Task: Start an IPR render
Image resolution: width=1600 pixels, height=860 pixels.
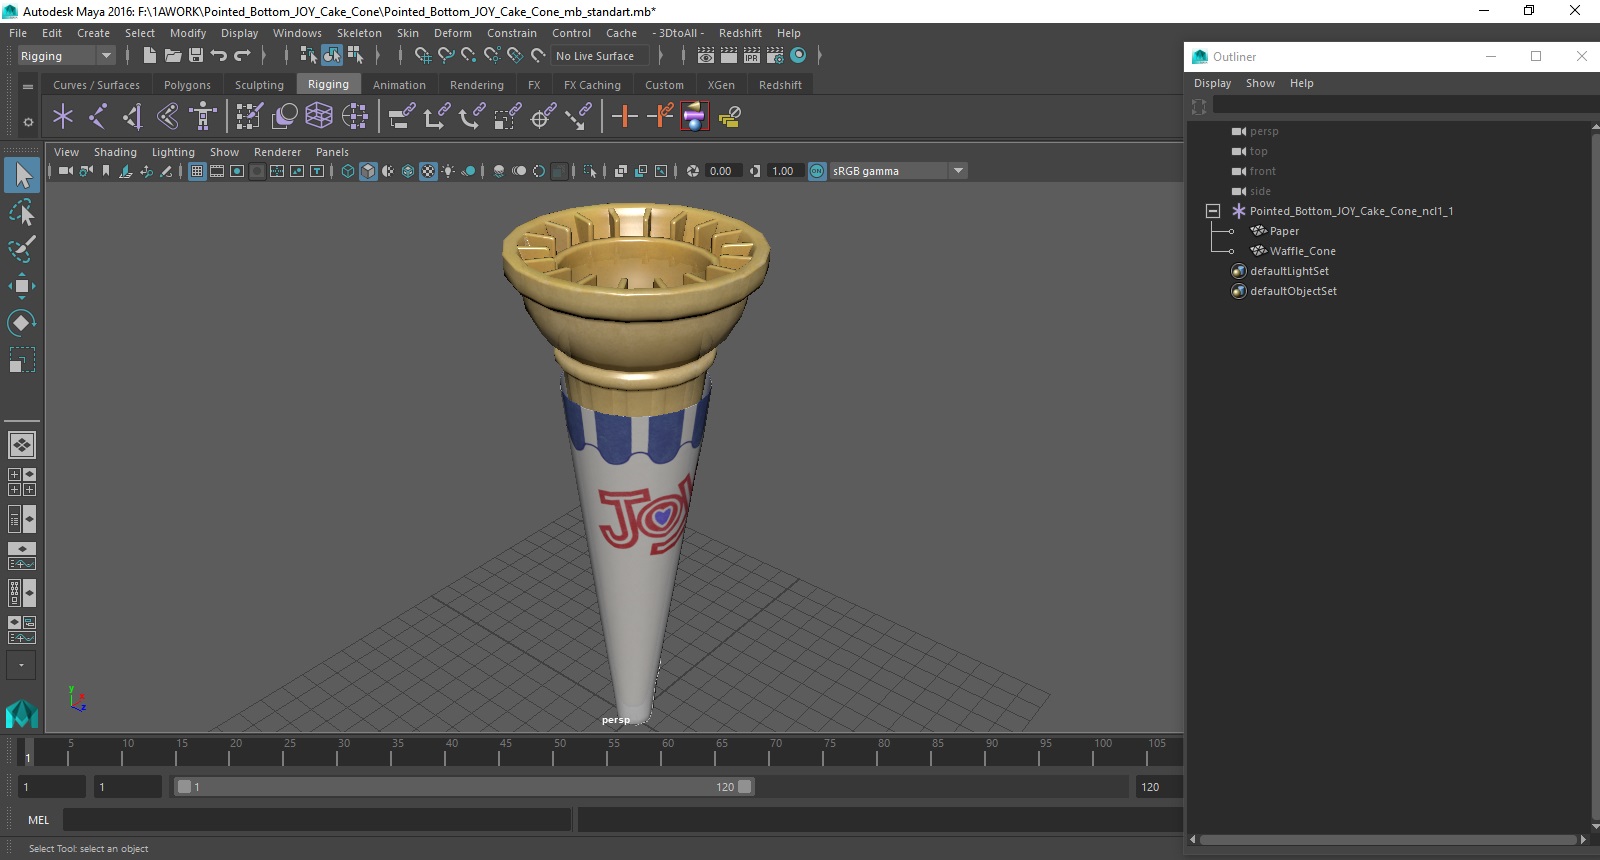Action: pos(752,56)
